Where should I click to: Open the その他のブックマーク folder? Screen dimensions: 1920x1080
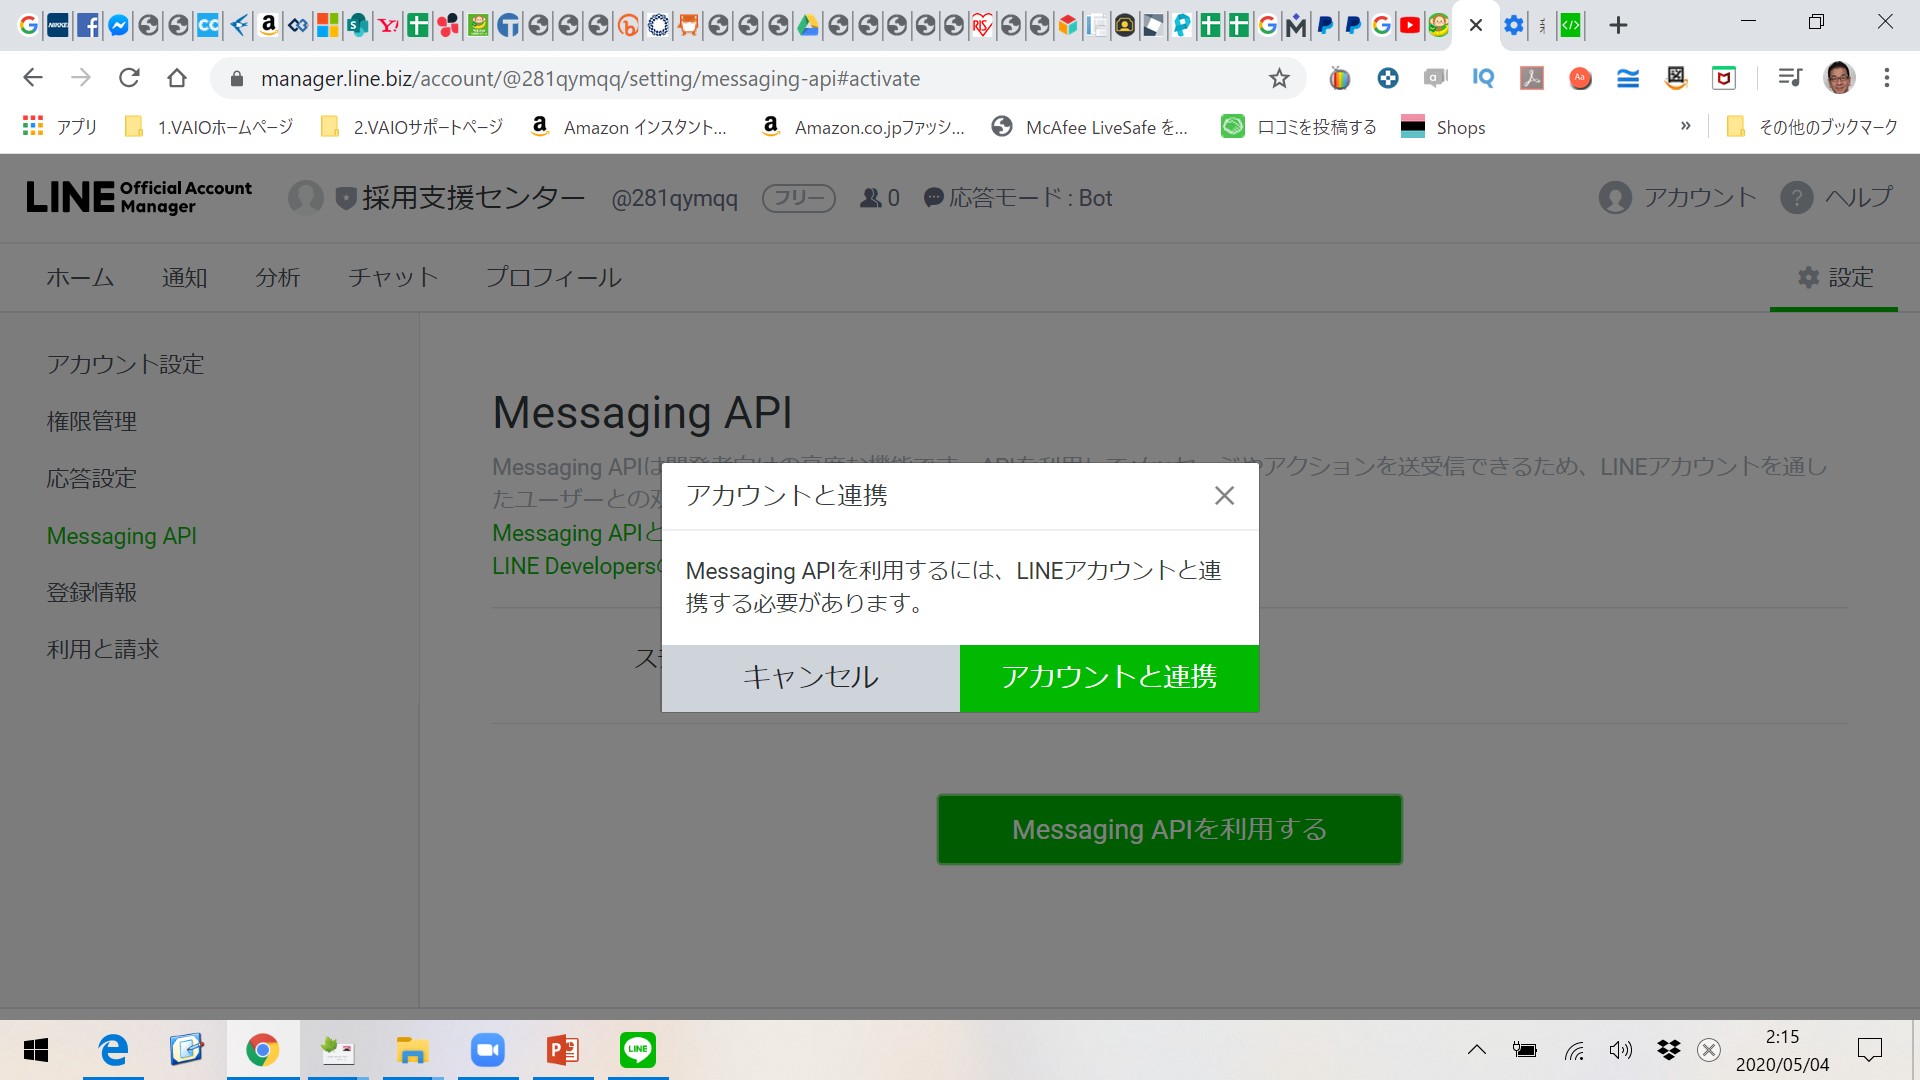tap(1812, 127)
